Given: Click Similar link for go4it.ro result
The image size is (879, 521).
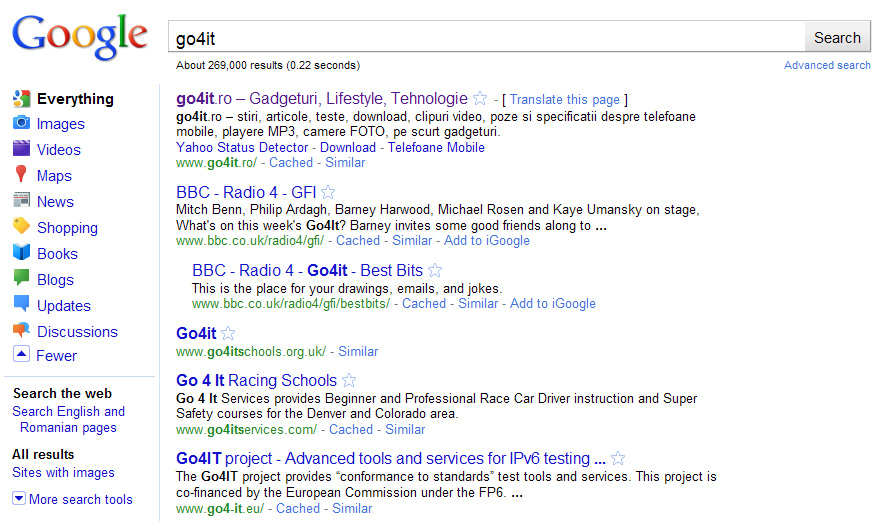Looking at the screenshot, I should coord(345,163).
